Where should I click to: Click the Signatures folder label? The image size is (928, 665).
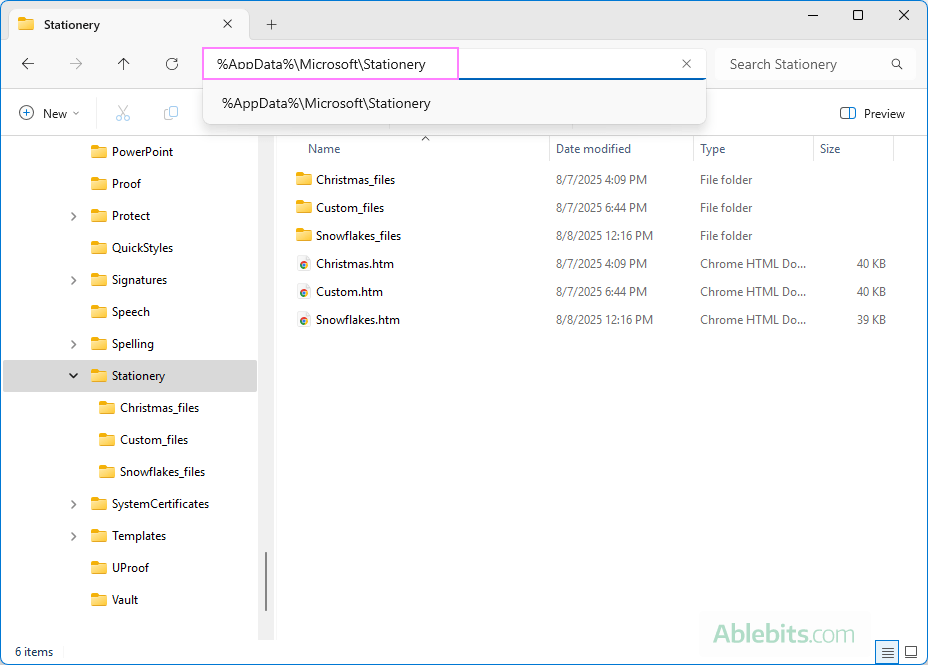[139, 280]
